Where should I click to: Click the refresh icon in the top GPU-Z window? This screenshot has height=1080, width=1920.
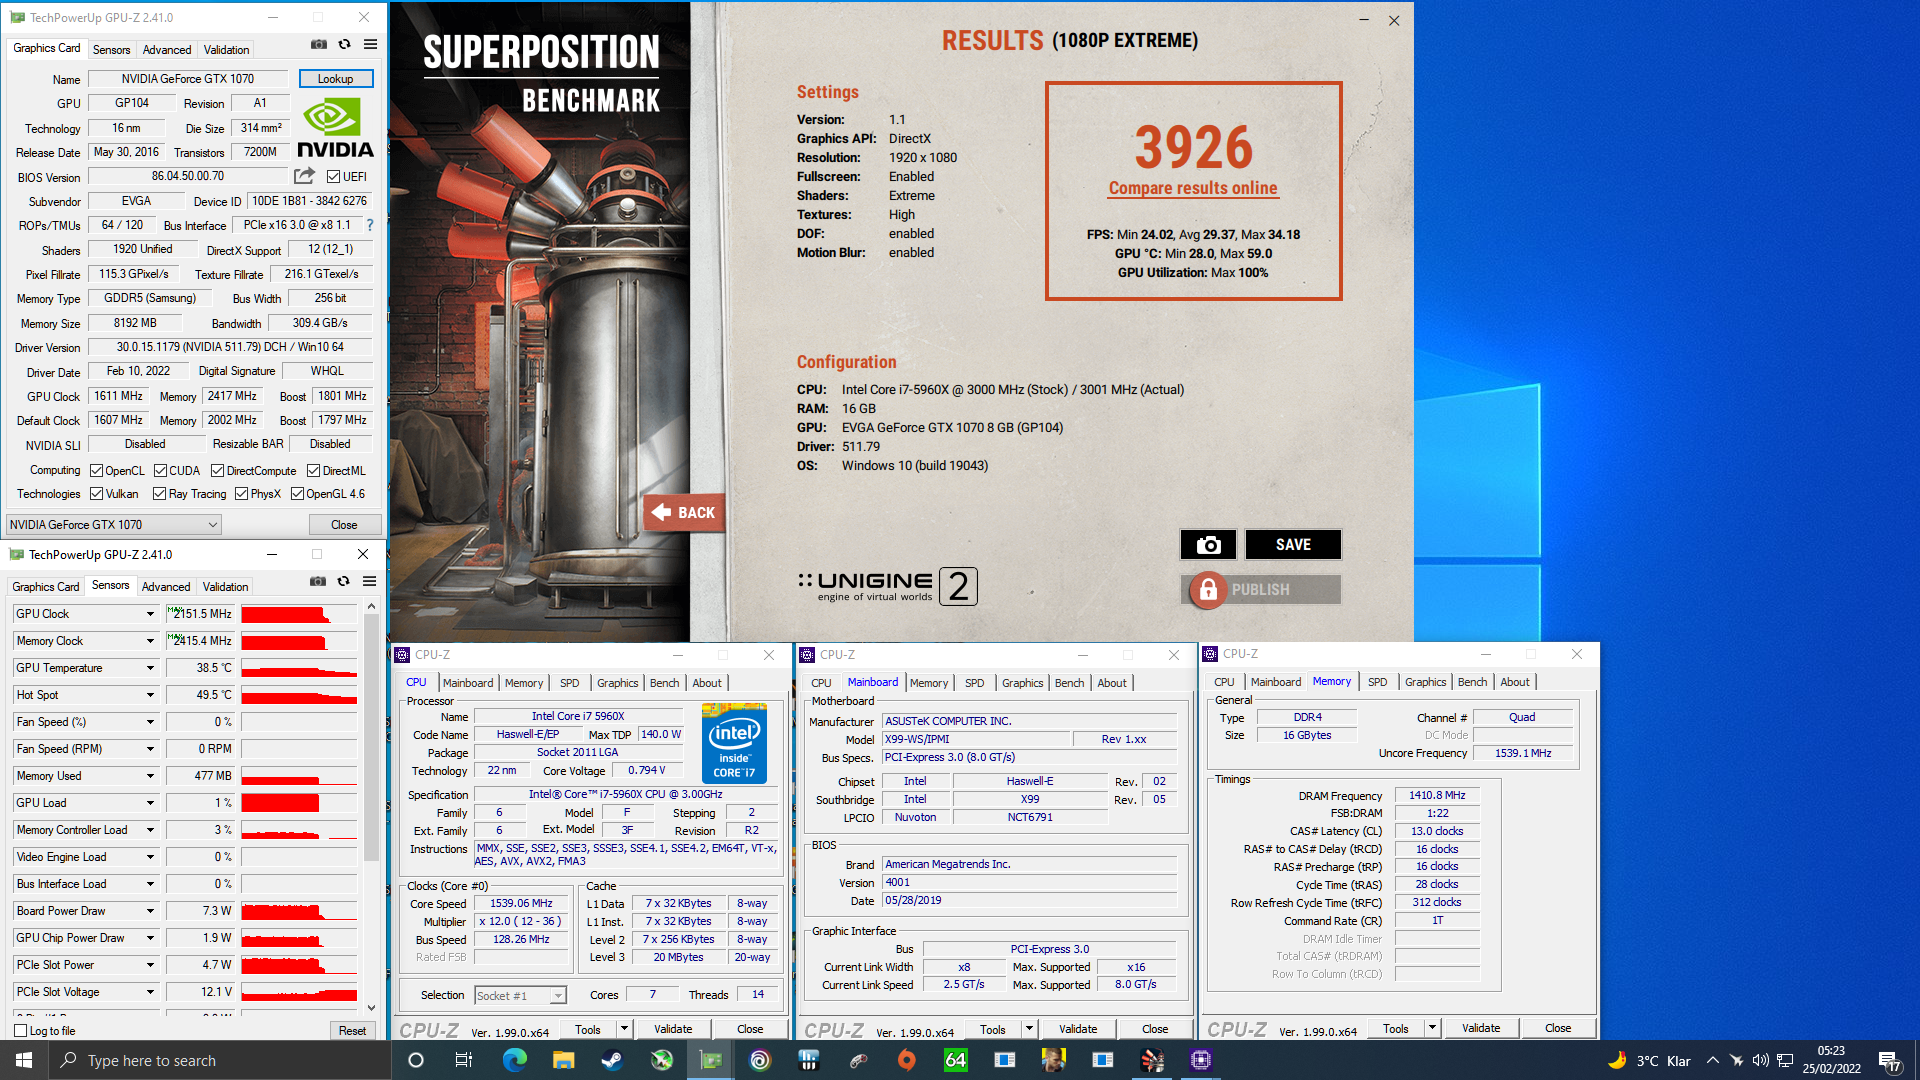[344, 45]
